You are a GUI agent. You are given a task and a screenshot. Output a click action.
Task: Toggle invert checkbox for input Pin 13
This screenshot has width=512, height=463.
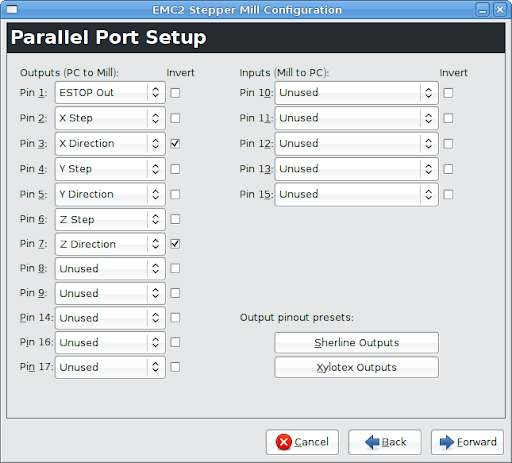[x=448, y=169]
